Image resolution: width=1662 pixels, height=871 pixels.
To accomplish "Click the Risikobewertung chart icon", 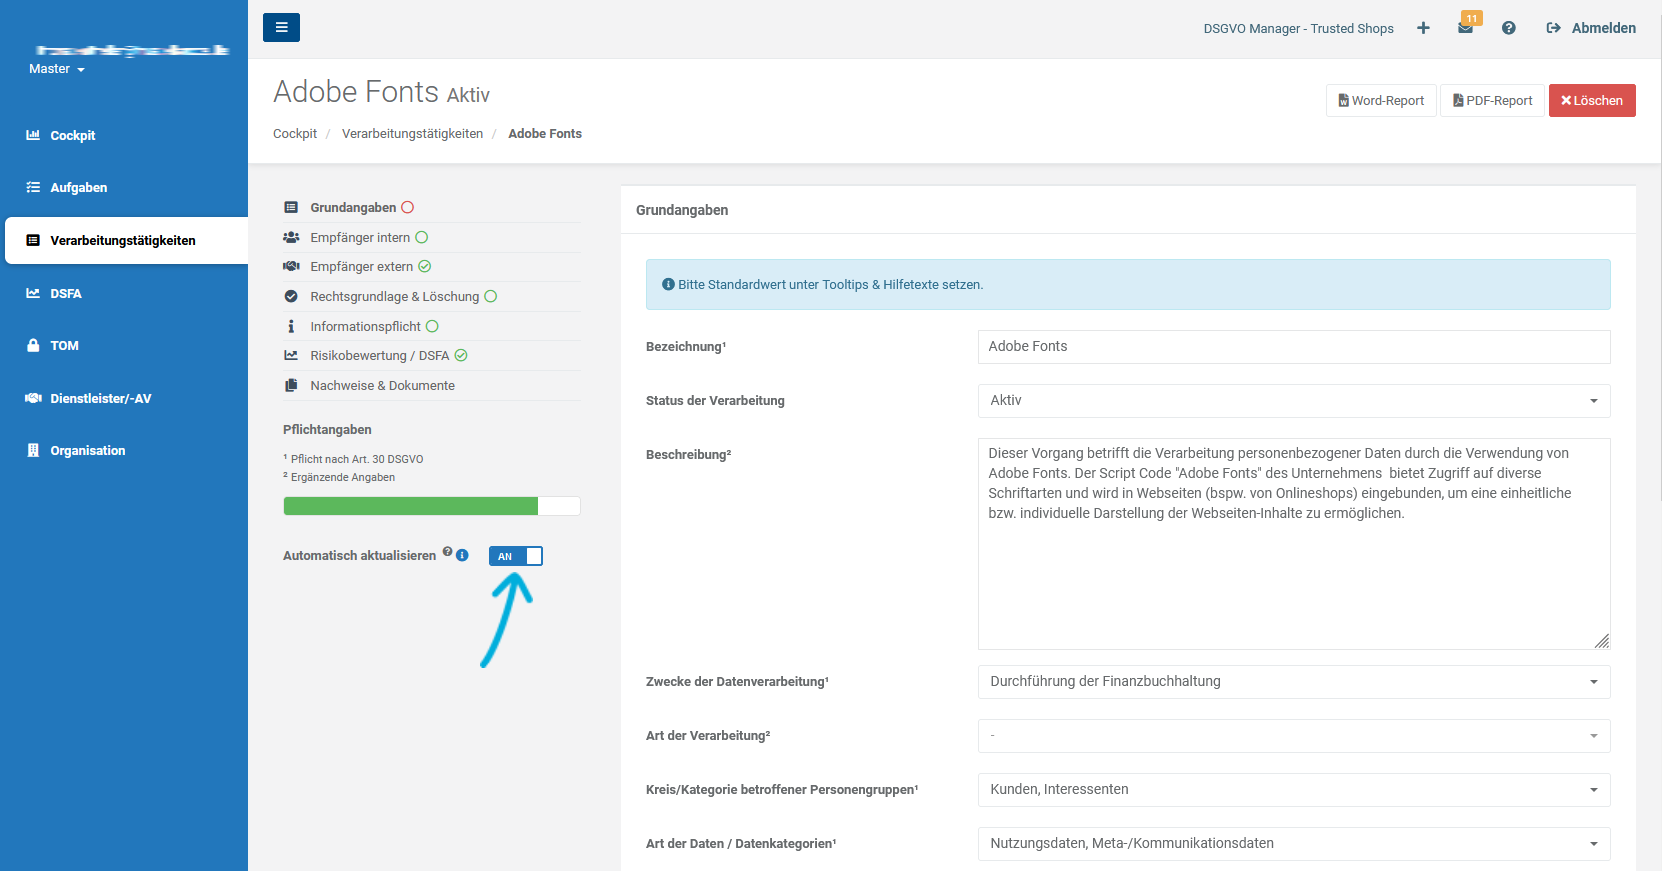I will click(x=291, y=355).
